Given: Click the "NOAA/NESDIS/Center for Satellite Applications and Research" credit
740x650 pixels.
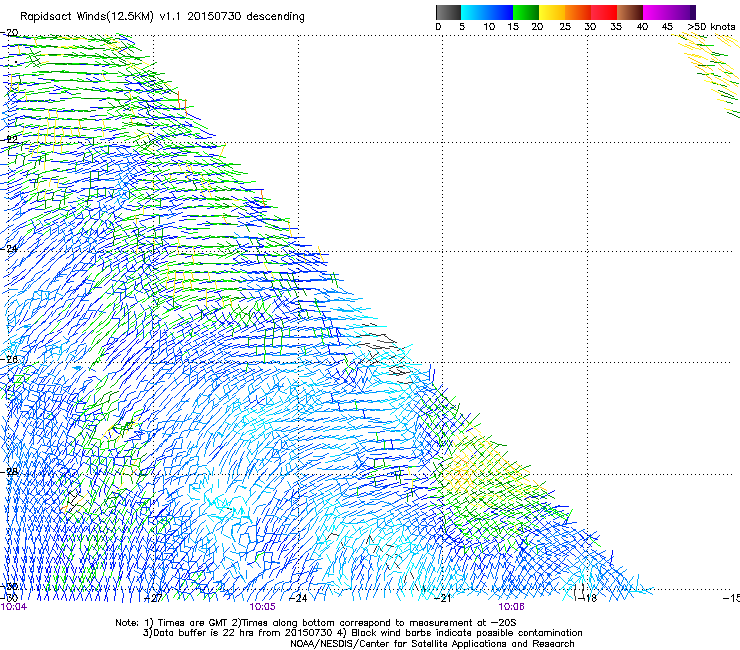Looking at the screenshot, I should pos(432,644).
